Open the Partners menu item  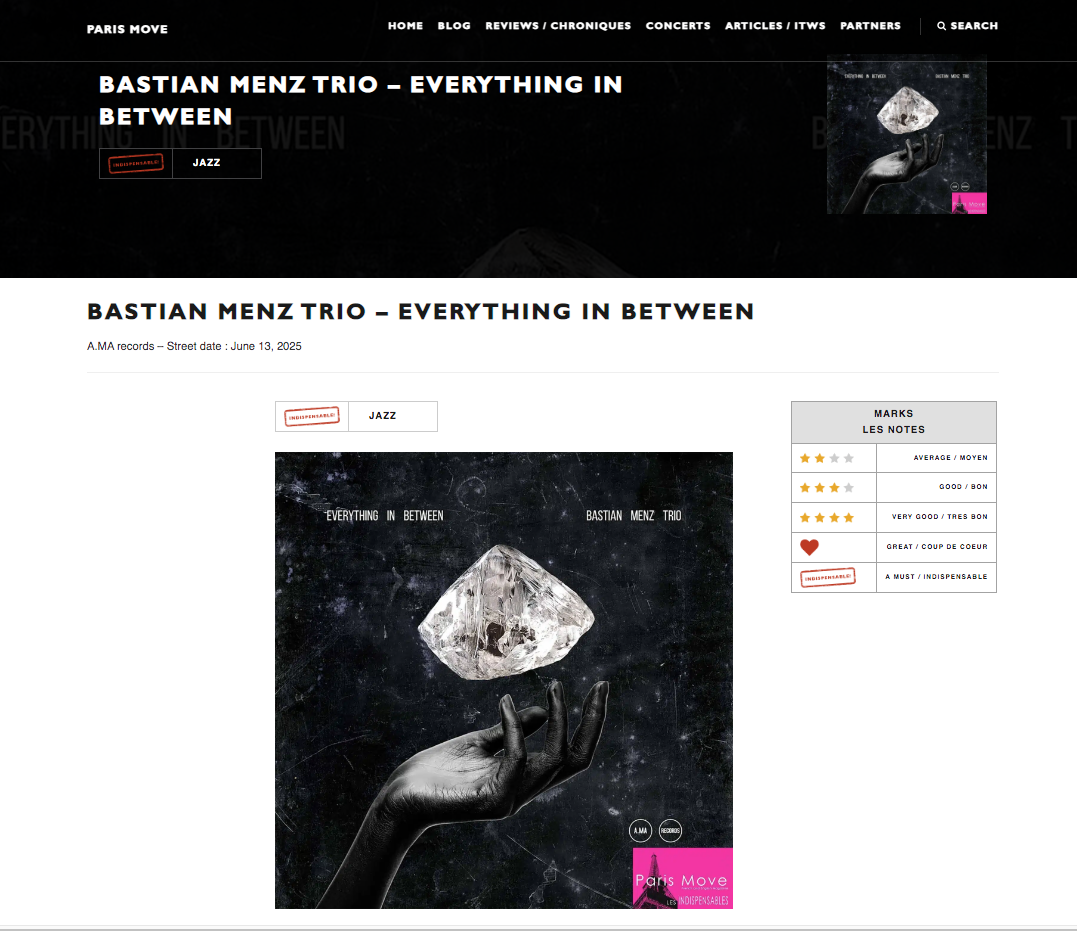click(870, 26)
